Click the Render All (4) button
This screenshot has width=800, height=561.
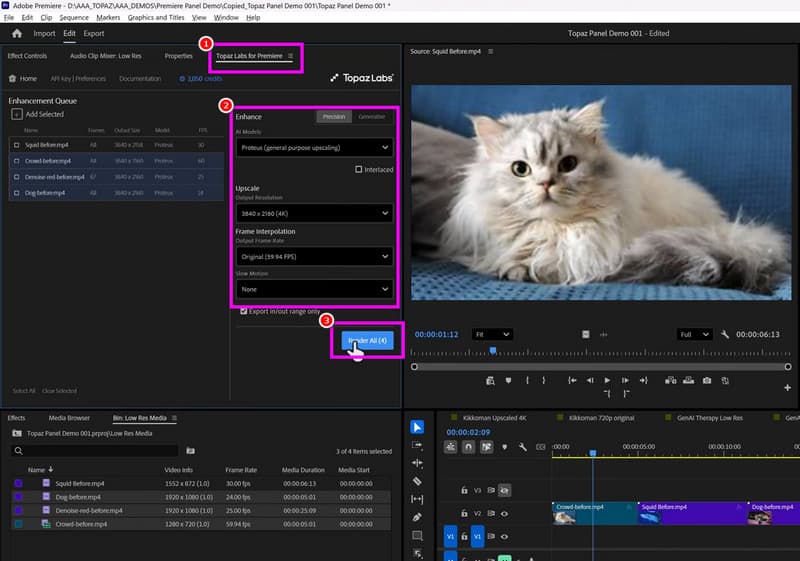tap(367, 340)
